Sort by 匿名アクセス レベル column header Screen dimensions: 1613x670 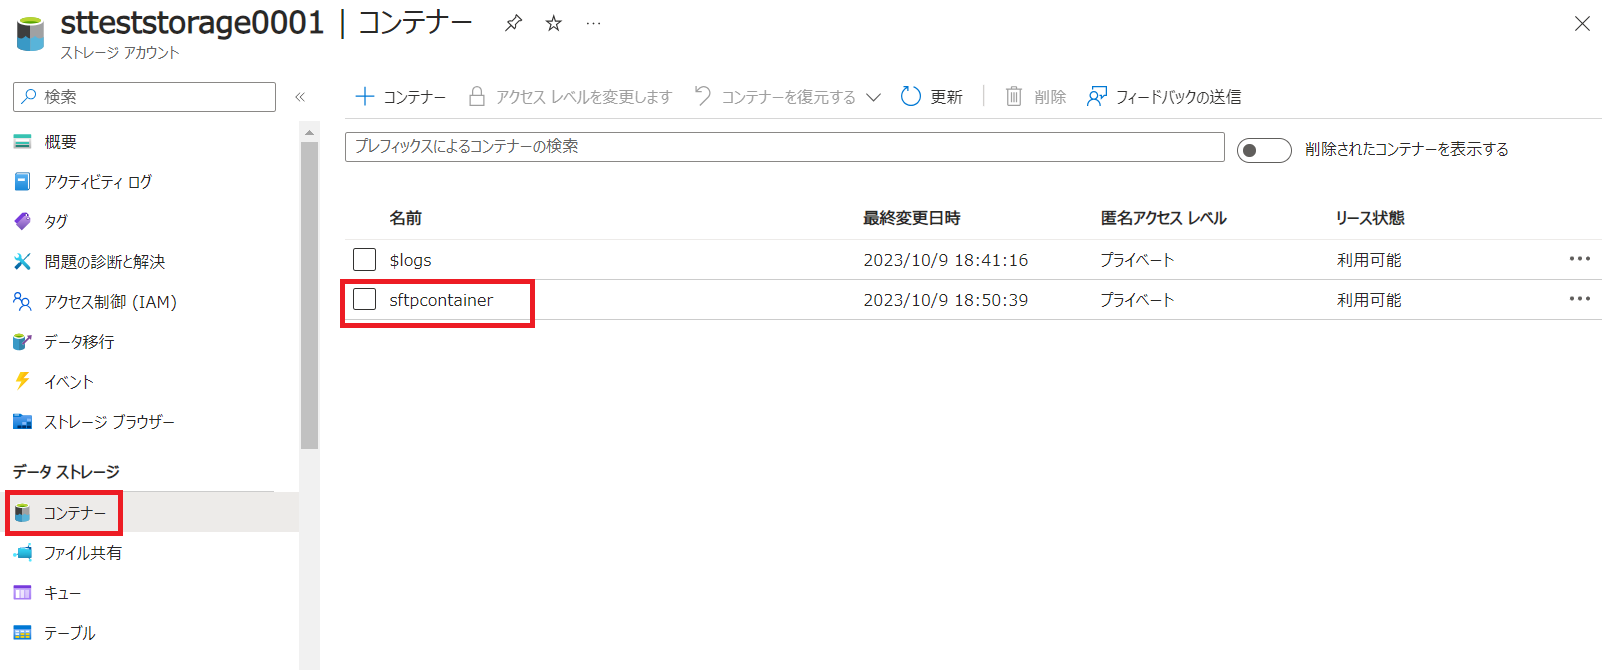coord(1163,218)
